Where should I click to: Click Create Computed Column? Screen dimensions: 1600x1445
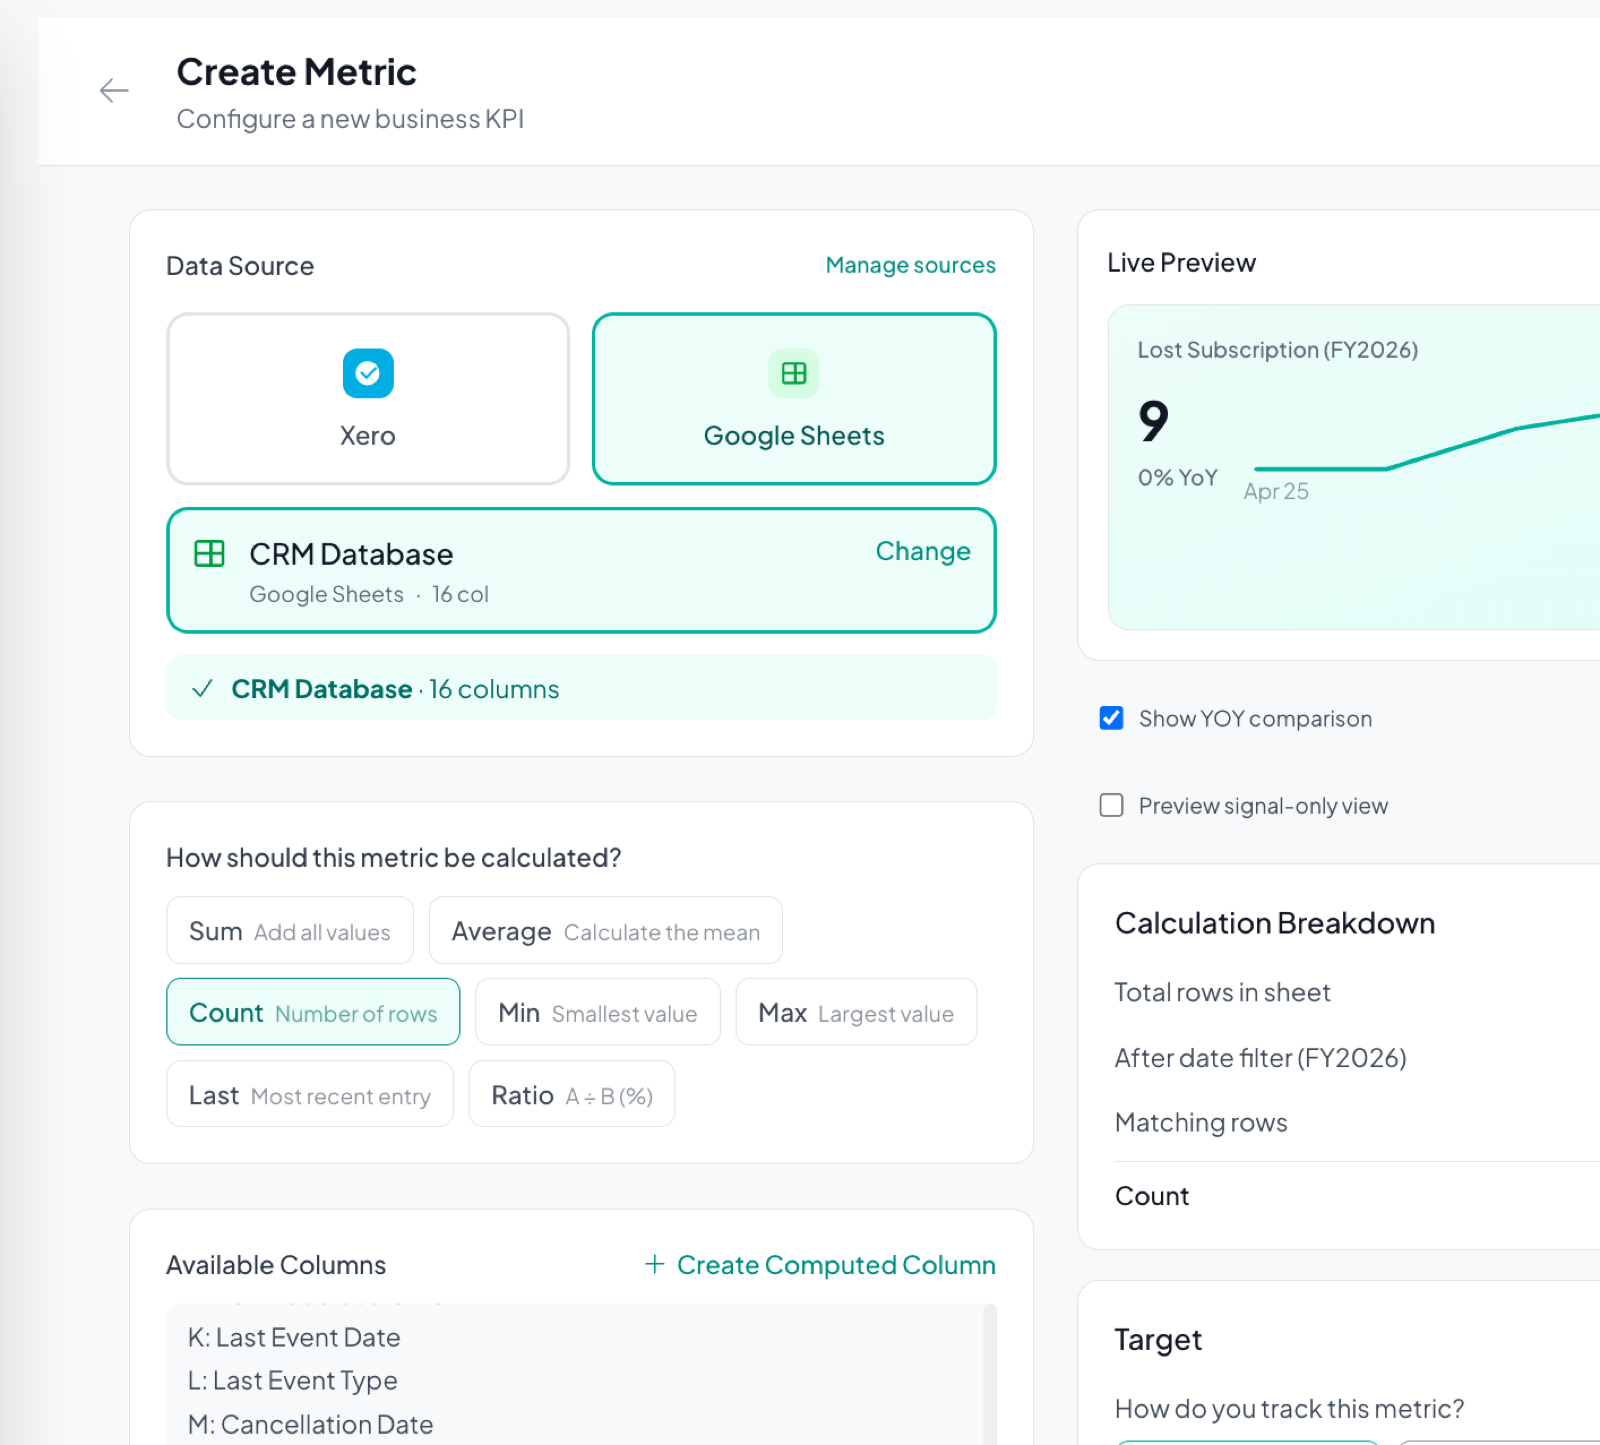coord(837,1264)
